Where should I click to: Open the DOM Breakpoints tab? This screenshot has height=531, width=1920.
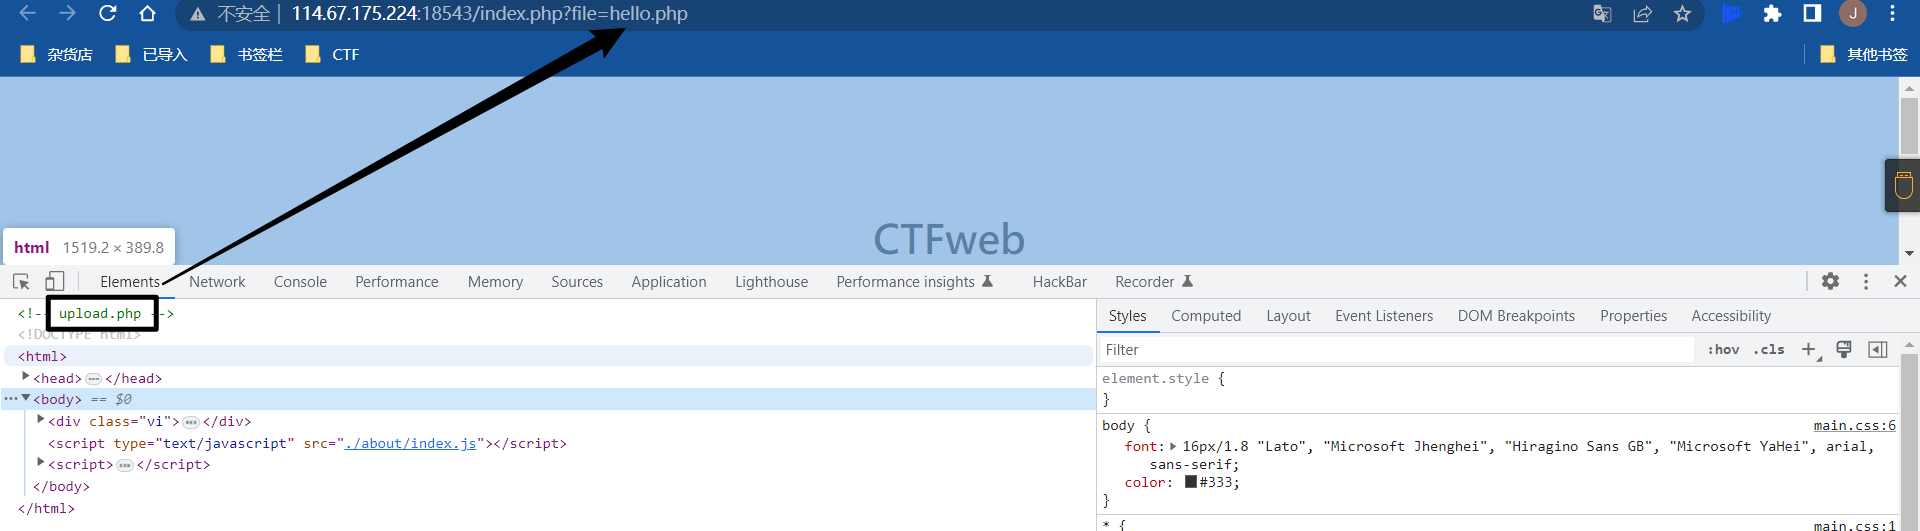pyautogui.click(x=1516, y=316)
